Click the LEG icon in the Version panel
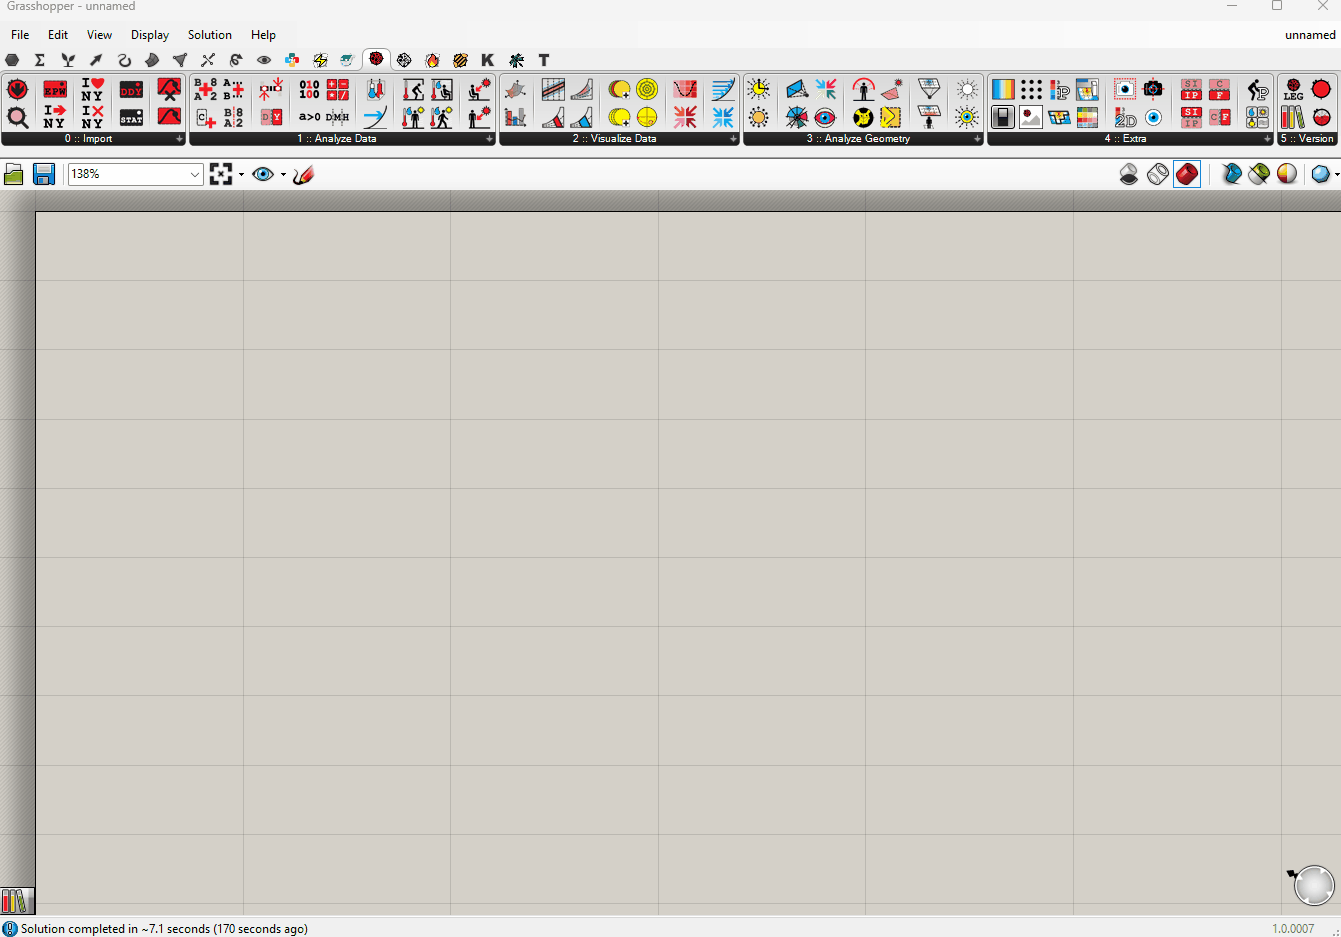 pos(1292,89)
